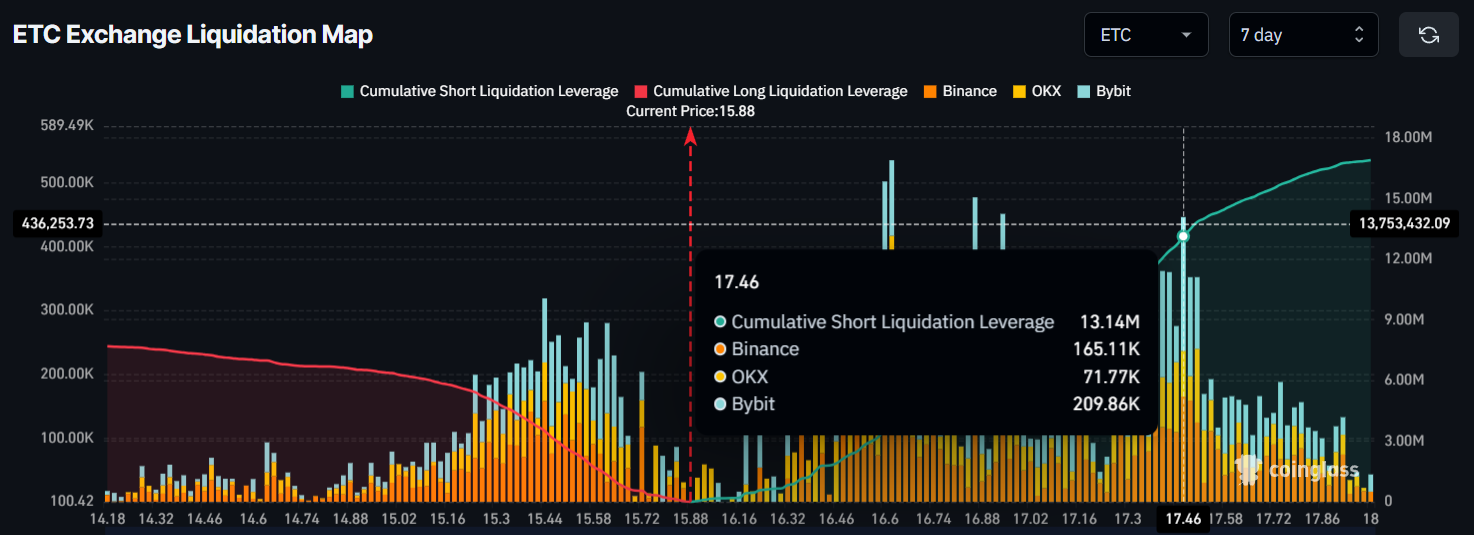Open the 7 day range selector
This screenshot has height=535, width=1474.
point(1290,35)
